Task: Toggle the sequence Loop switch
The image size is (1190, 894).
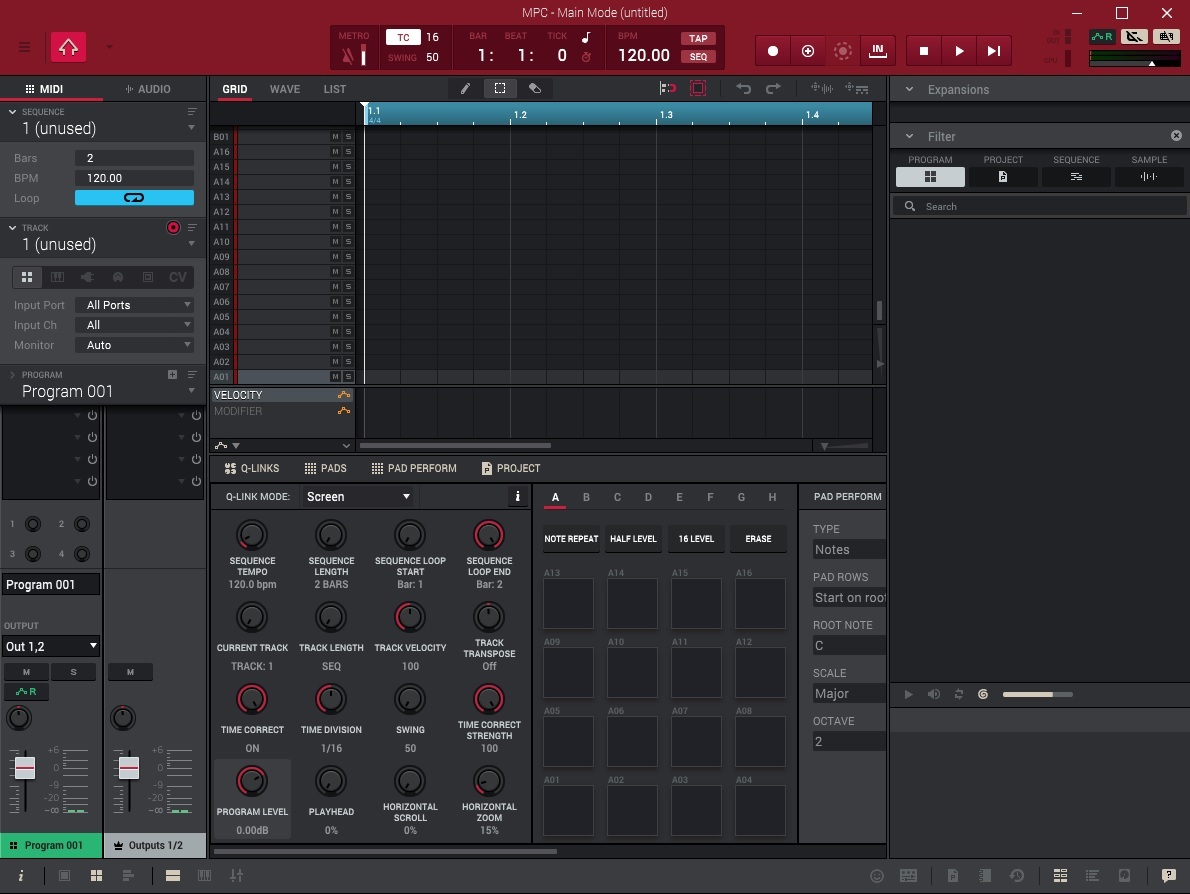Action: (x=134, y=198)
